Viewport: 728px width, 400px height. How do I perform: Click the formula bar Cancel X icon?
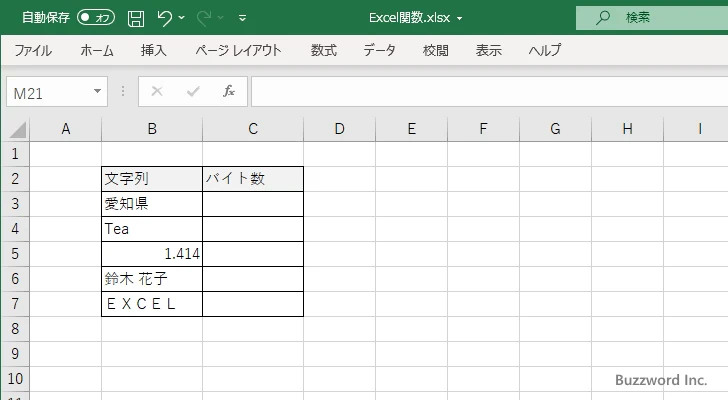[157, 91]
